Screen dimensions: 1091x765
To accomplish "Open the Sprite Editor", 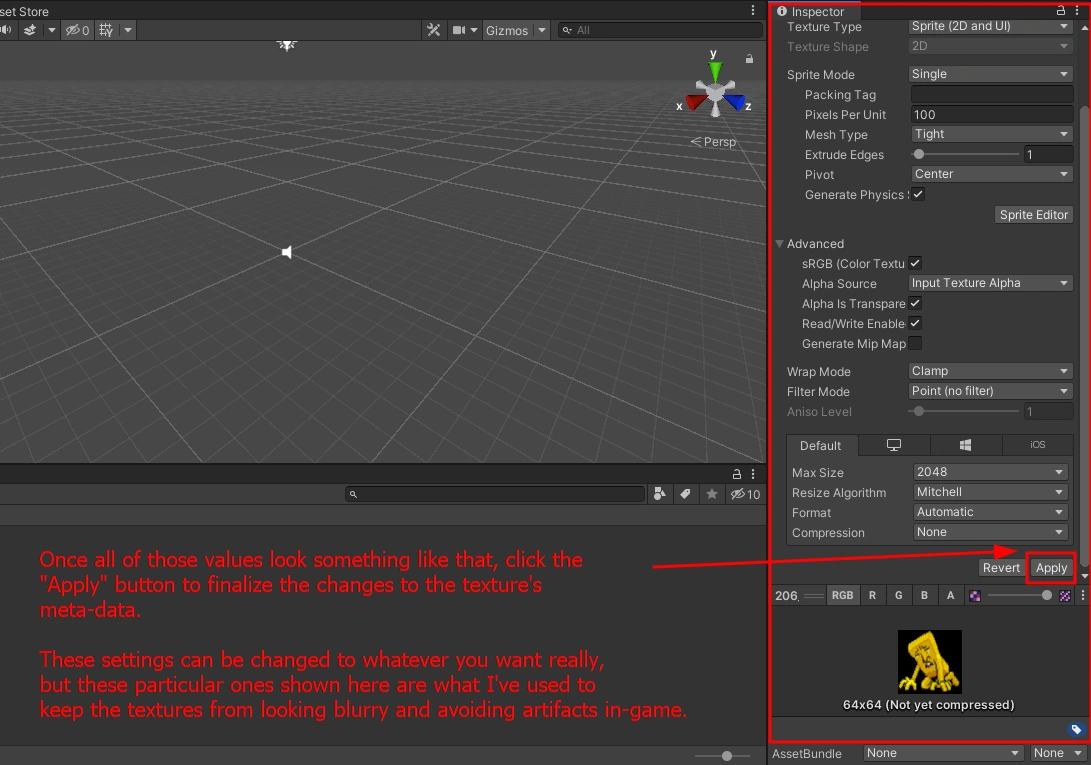I will (1033, 215).
